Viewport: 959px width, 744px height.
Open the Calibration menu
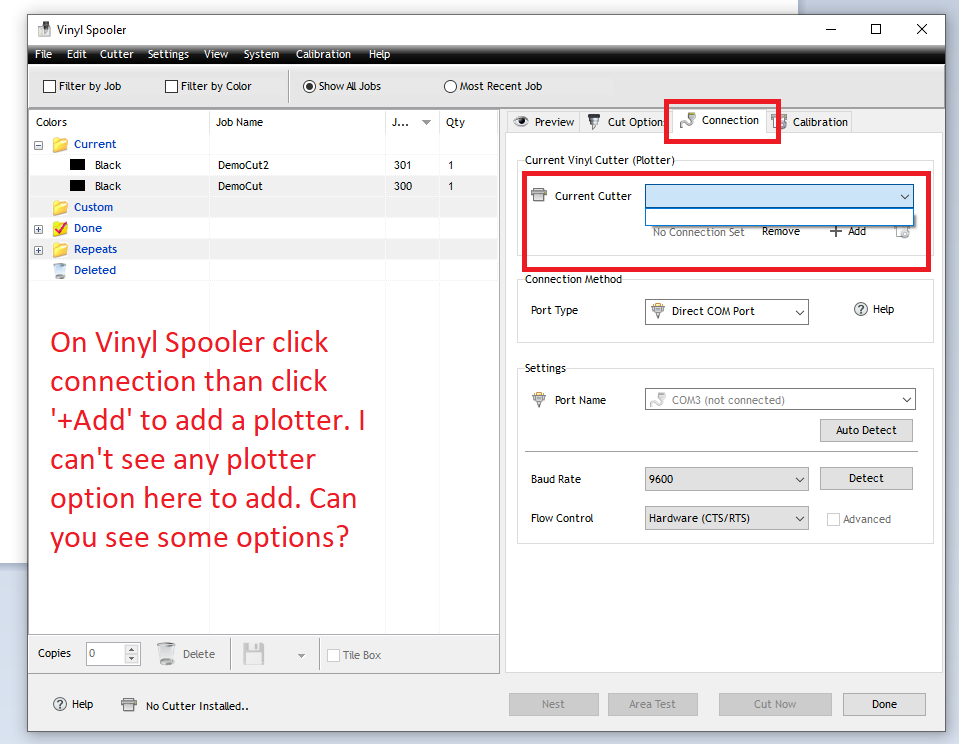click(323, 54)
